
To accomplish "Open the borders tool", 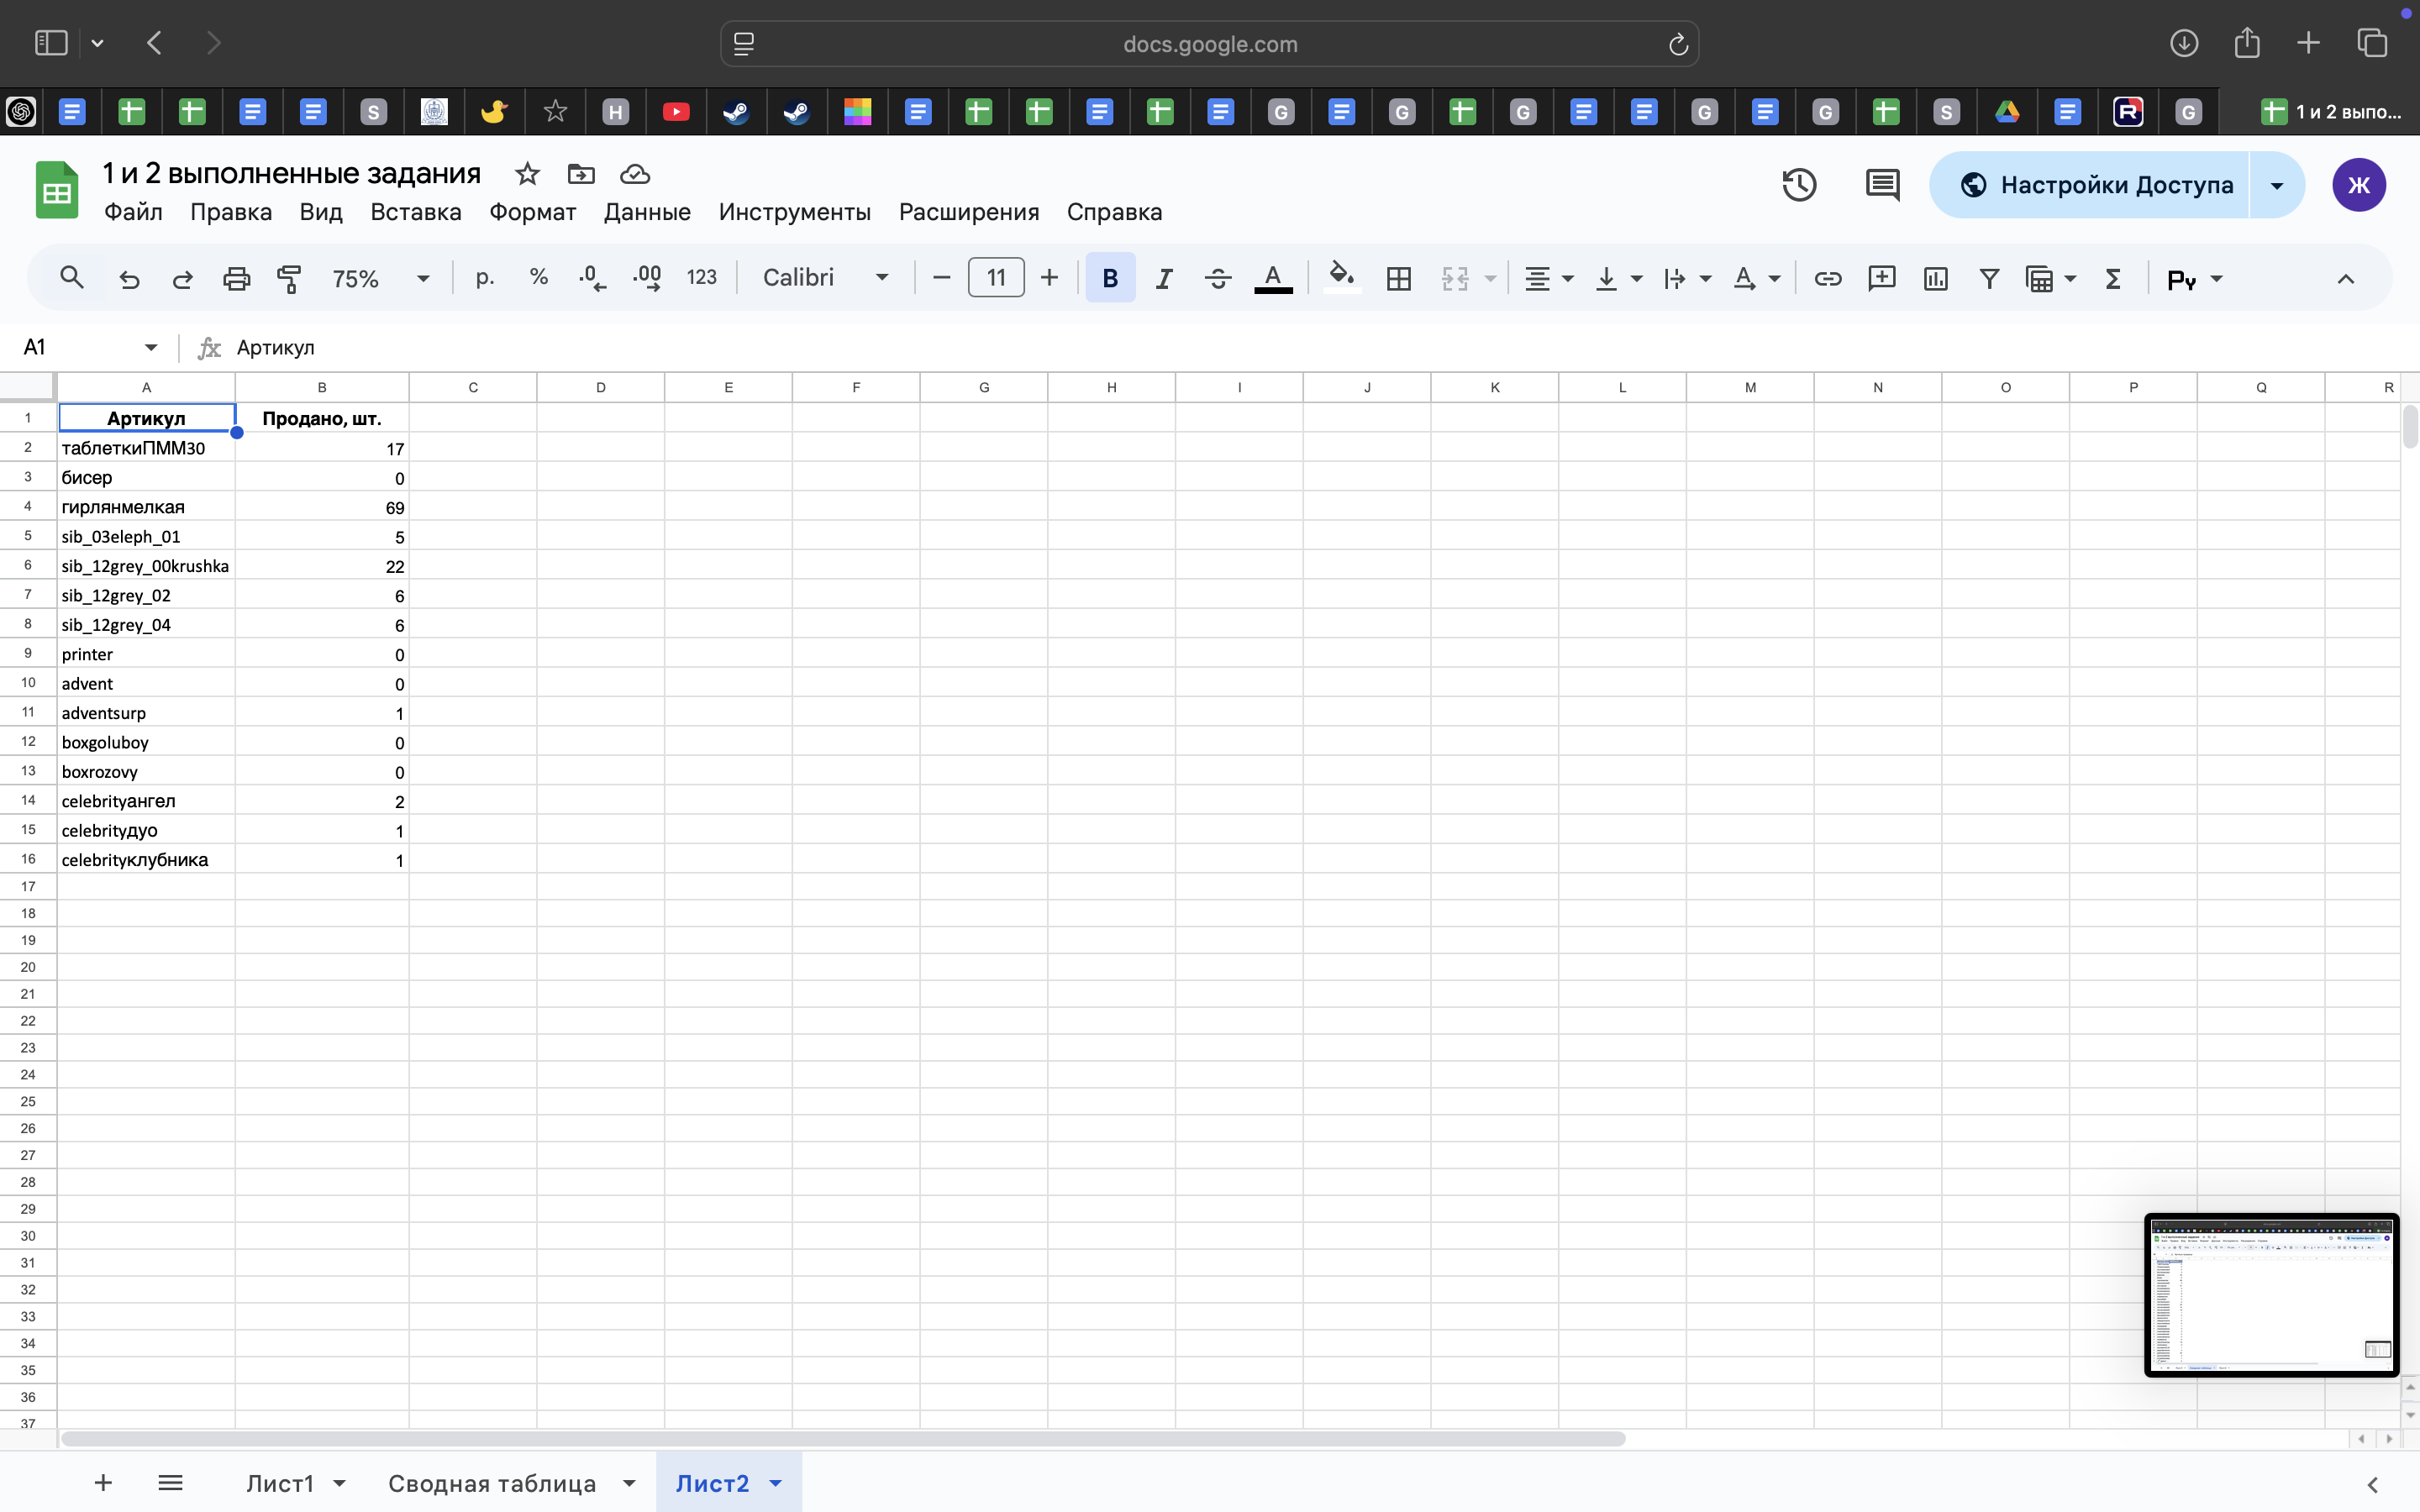I will pyautogui.click(x=1399, y=278).
